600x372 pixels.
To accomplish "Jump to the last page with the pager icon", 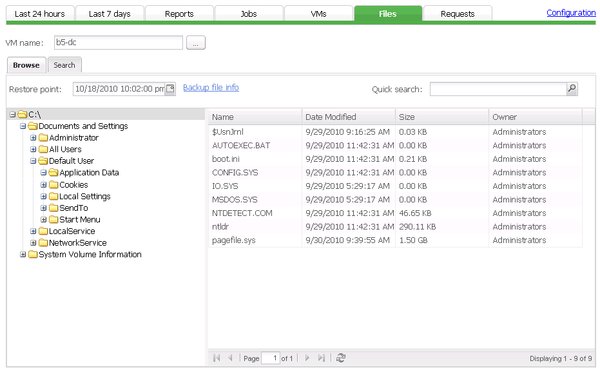I will click(321, 358).
